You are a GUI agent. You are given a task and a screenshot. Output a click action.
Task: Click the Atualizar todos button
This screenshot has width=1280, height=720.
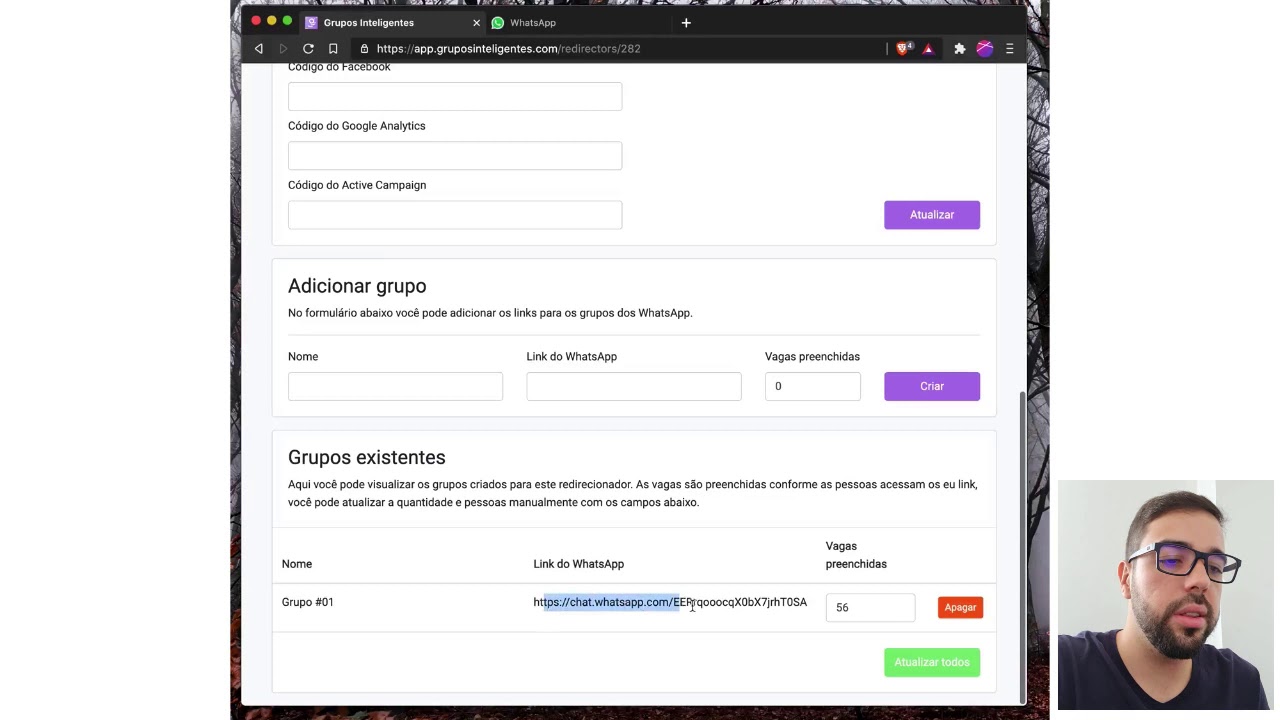(932, 662)
